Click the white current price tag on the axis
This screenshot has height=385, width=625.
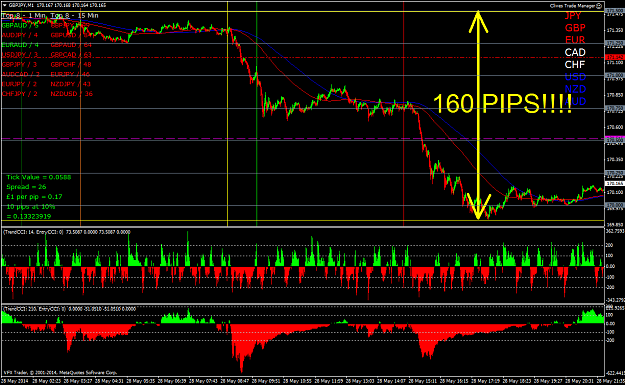614,184
